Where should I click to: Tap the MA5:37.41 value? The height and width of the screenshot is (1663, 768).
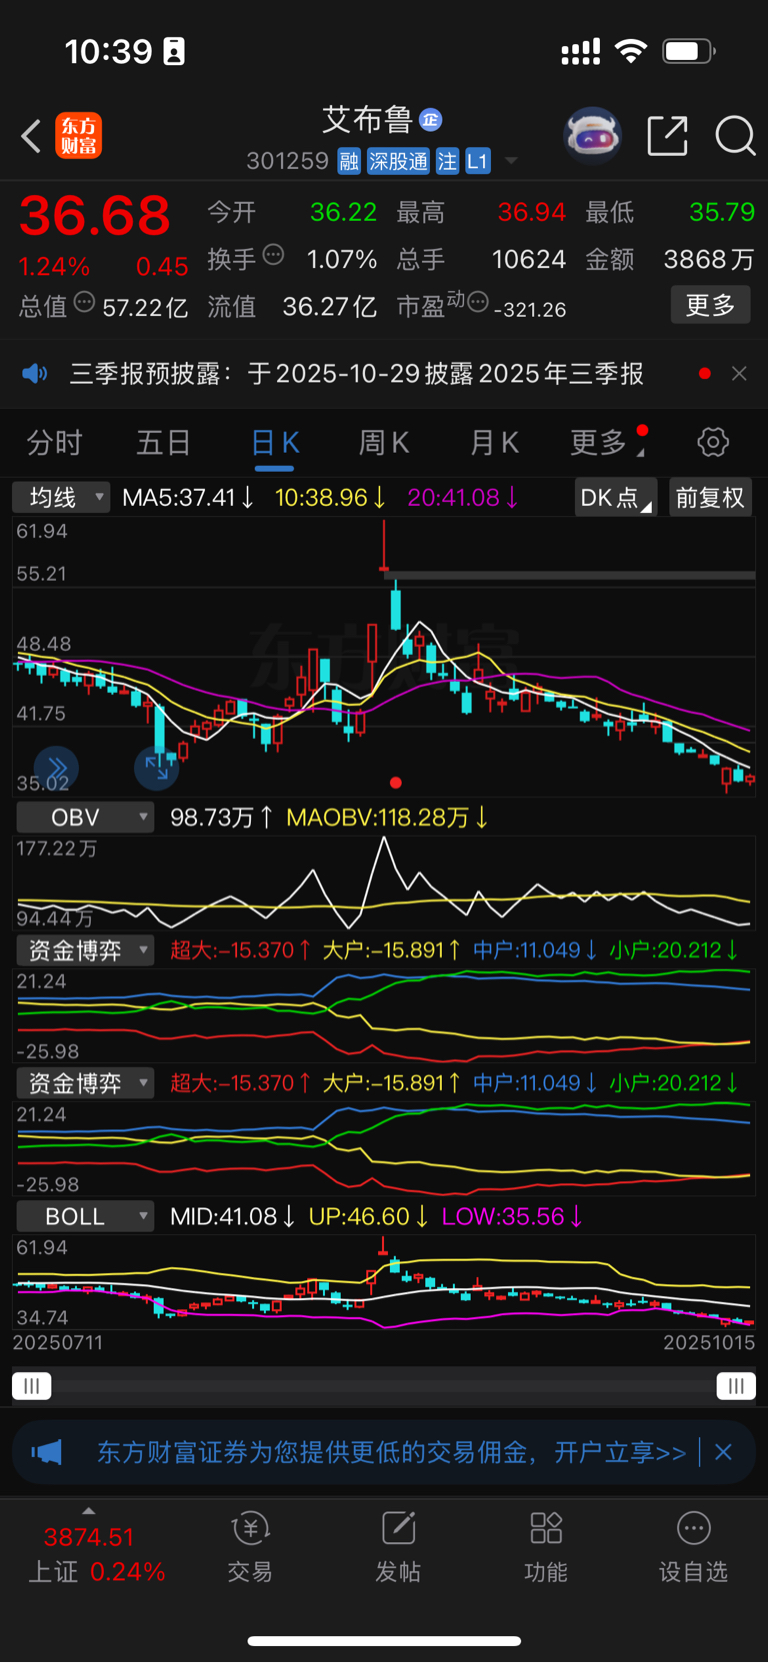(x=187, y=497)
